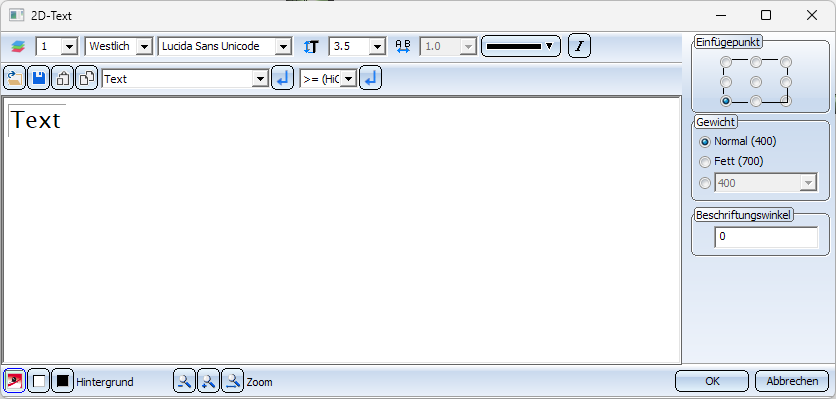Viewport: 836px width, 399px height.
Task: Select the top-left insertion point radio
Action: tap(726, 63)
